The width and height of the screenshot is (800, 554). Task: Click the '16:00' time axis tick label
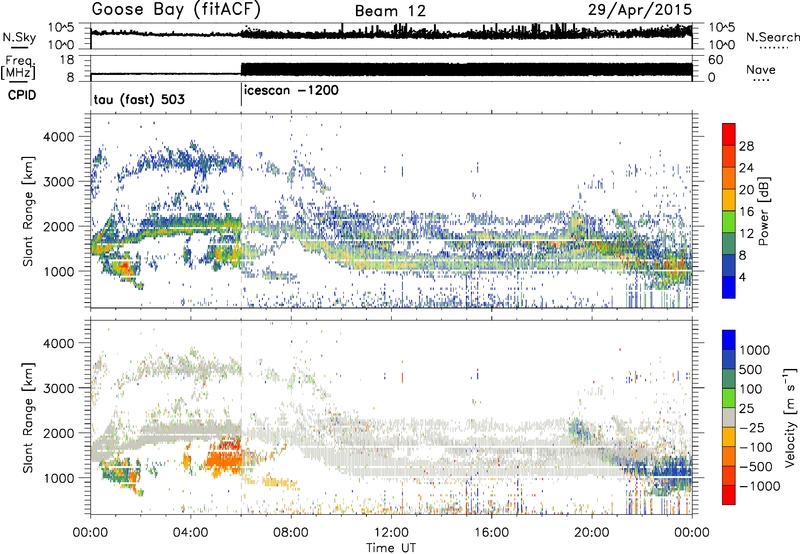tap(491, 533)
